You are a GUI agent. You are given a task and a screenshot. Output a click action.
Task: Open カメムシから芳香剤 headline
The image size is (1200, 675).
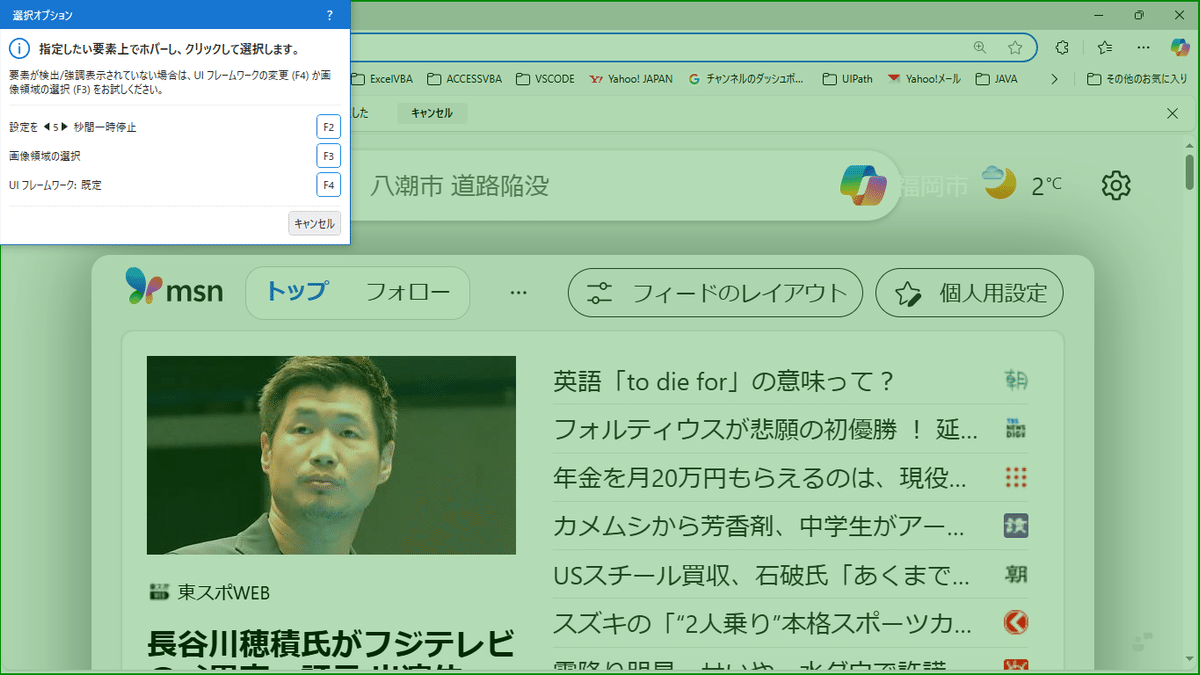[761, 527]
